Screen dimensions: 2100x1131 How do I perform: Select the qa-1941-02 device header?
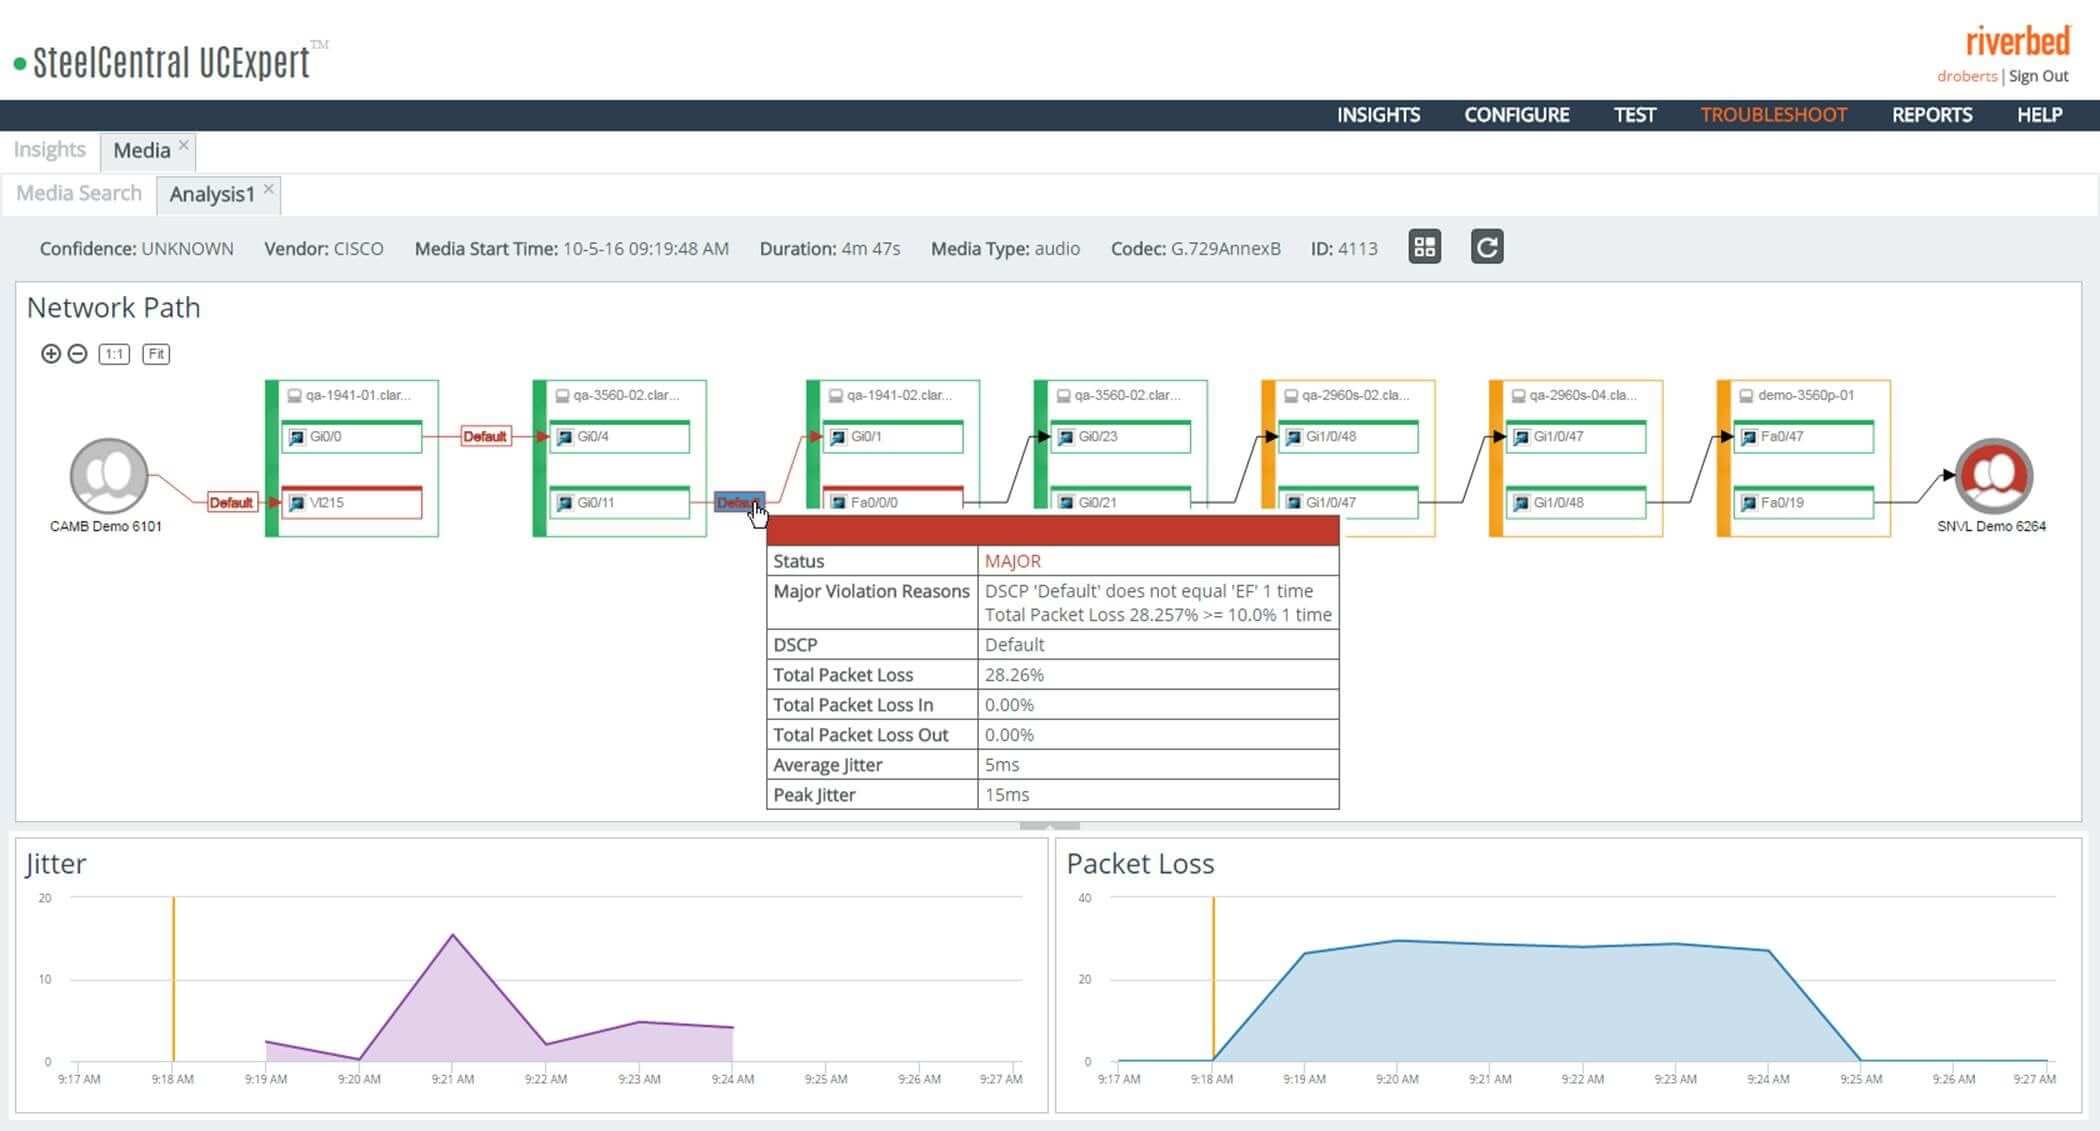click(890, 395)
